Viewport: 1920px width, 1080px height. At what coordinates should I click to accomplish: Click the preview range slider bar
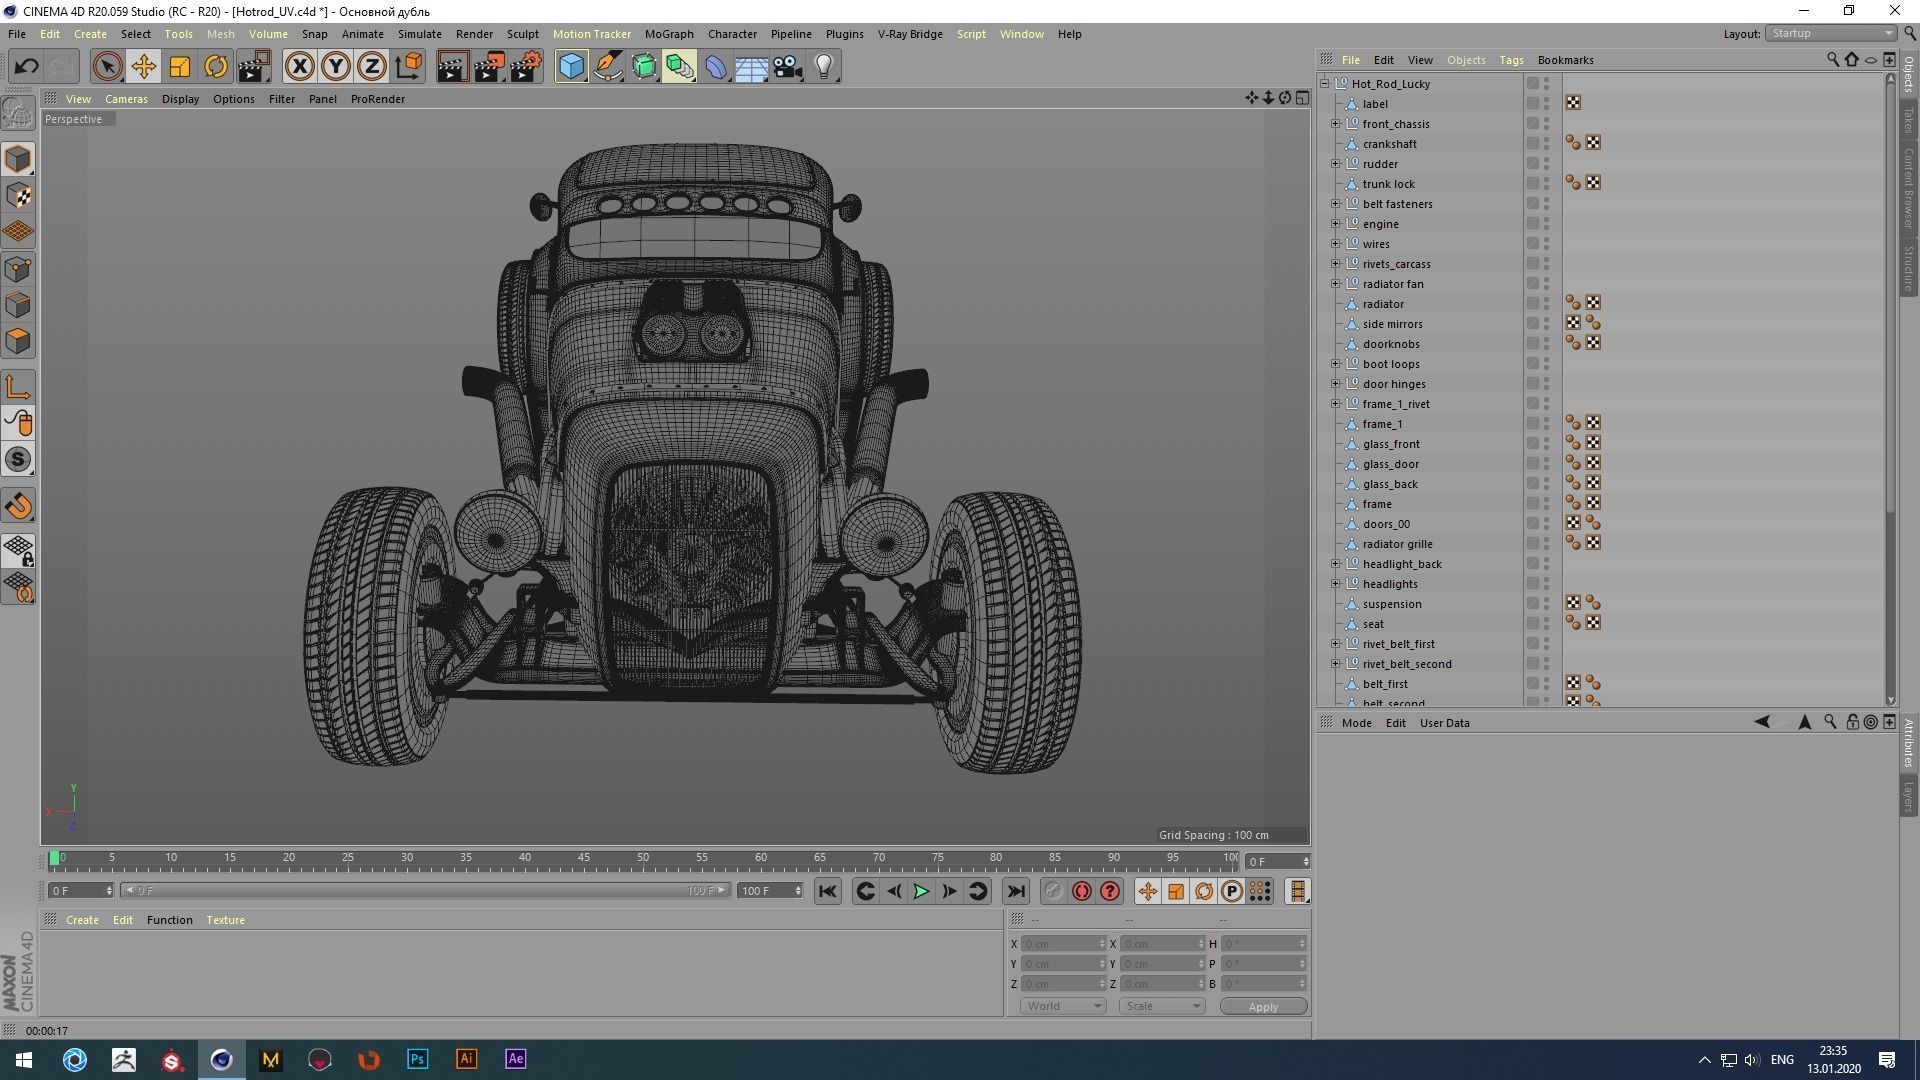425,890
